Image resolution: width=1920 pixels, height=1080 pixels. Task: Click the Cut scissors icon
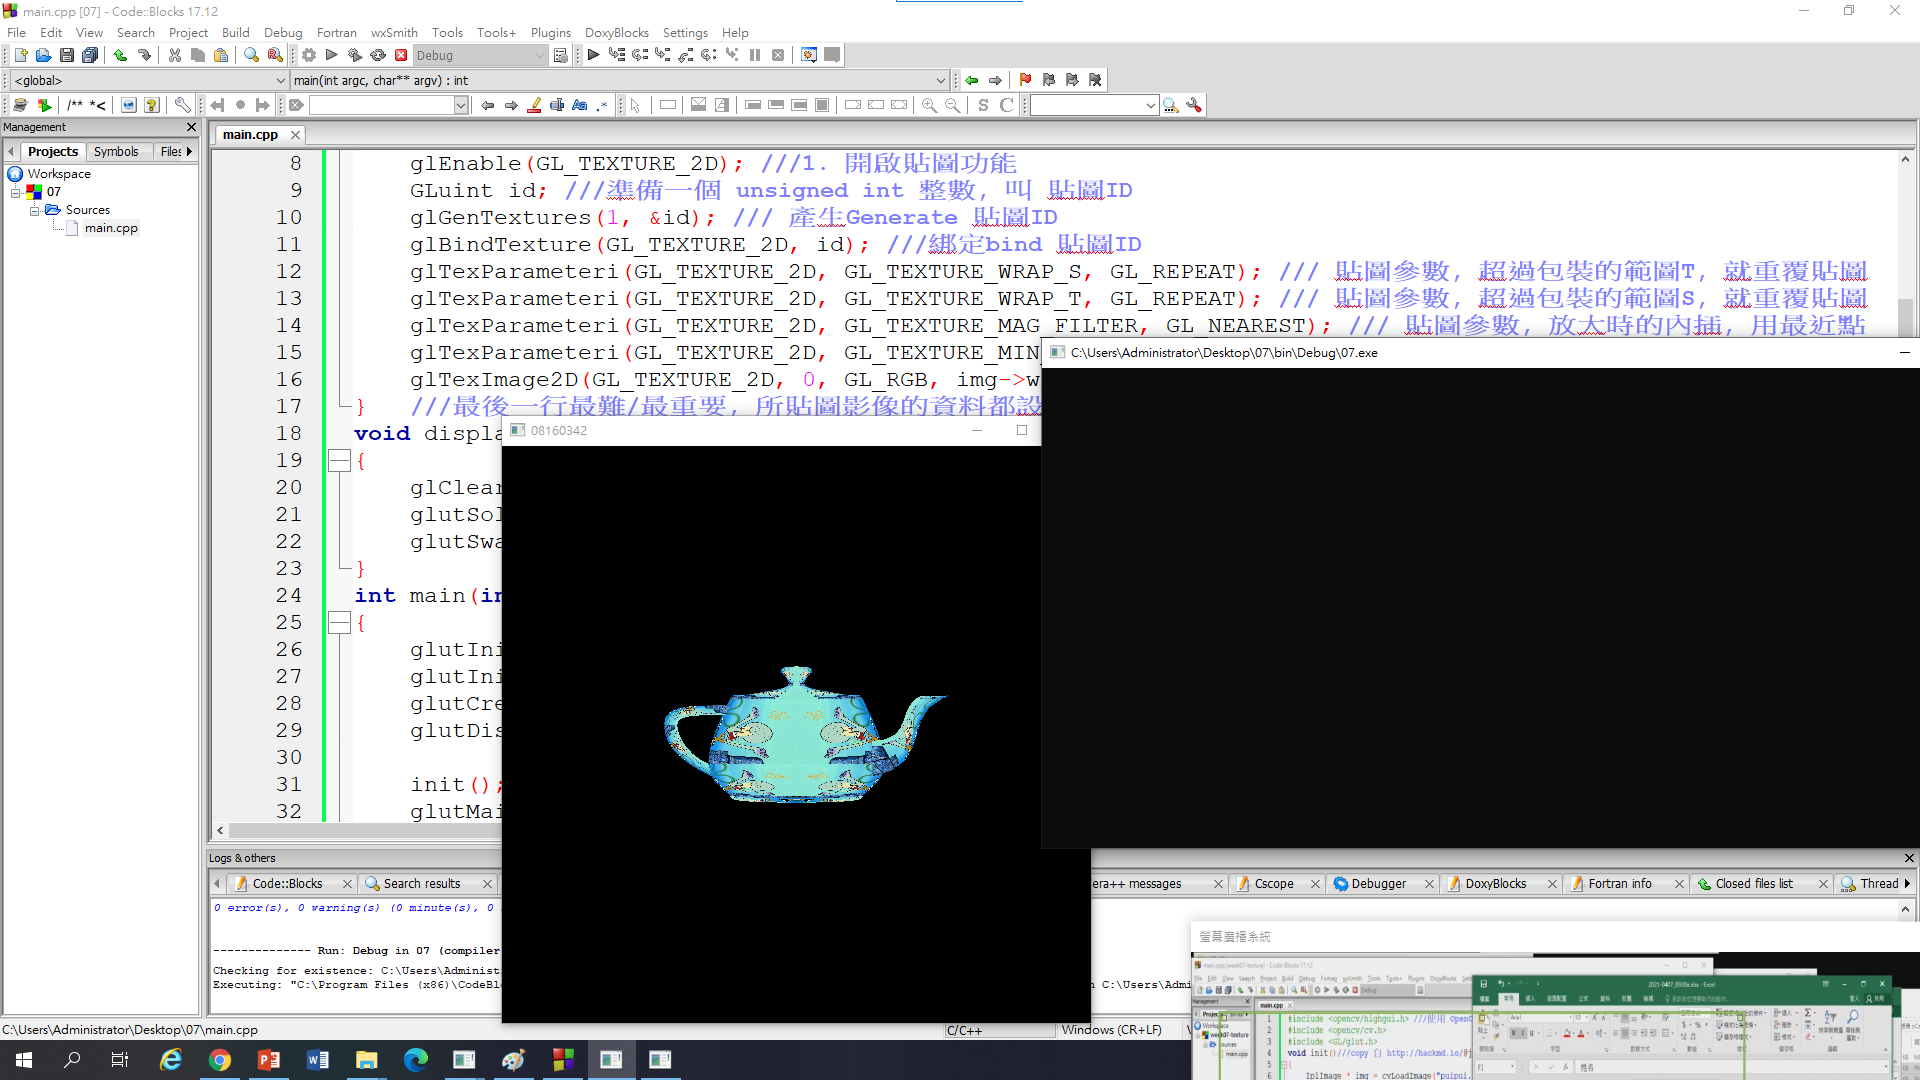pos(175,55)
